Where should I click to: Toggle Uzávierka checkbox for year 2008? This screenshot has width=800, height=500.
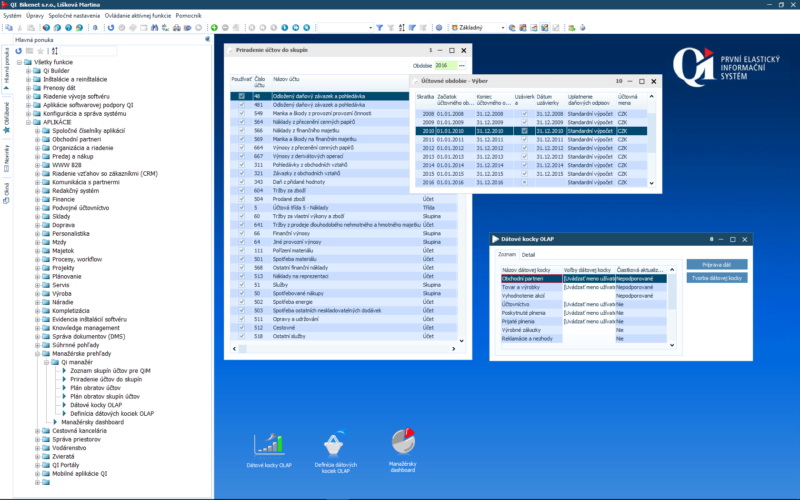524,114
